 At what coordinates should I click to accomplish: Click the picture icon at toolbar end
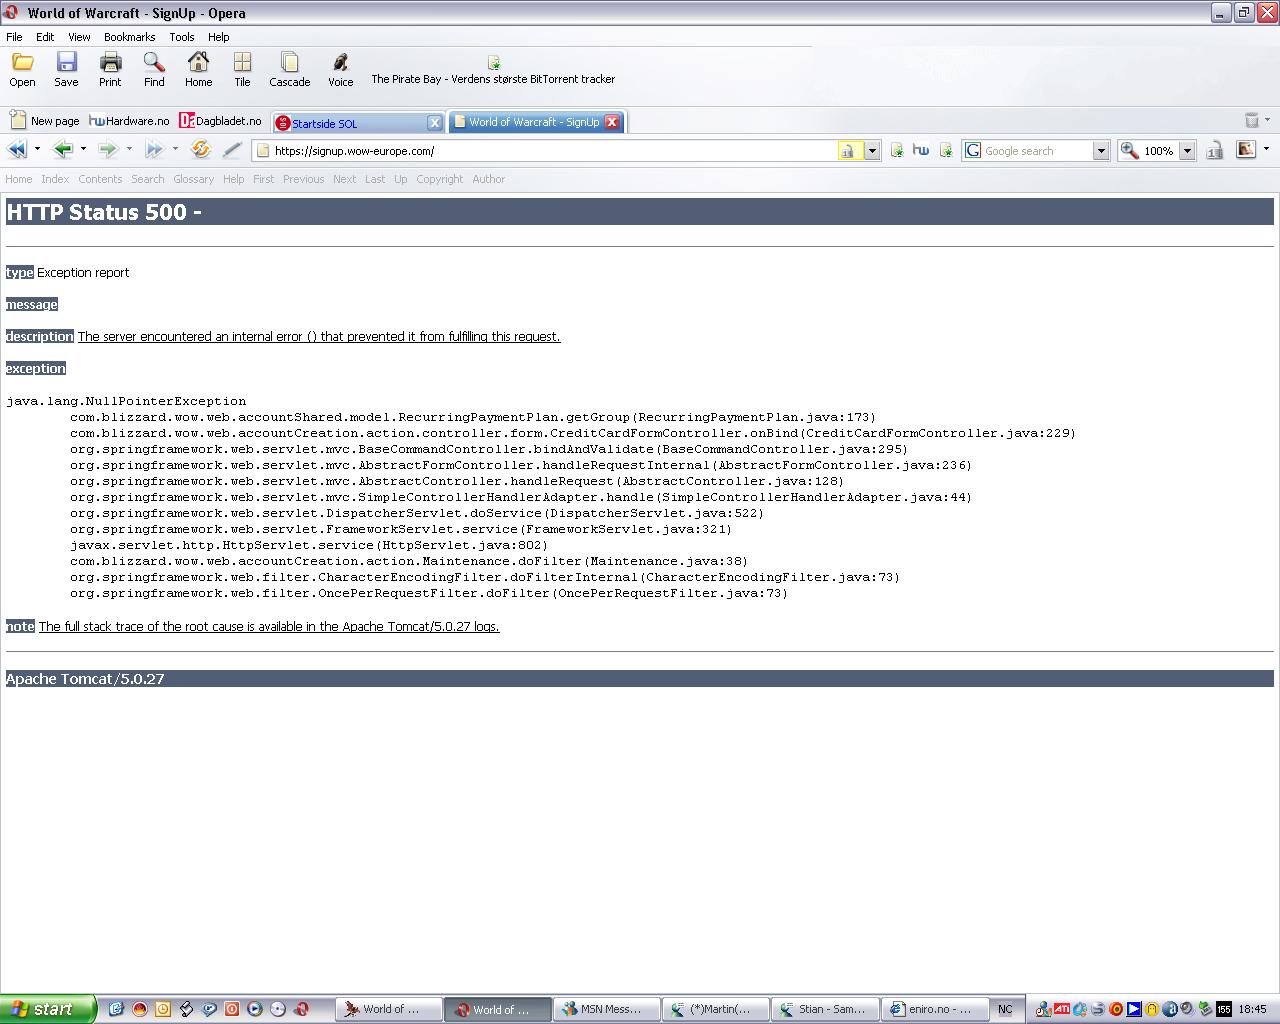pos(1246,150)
